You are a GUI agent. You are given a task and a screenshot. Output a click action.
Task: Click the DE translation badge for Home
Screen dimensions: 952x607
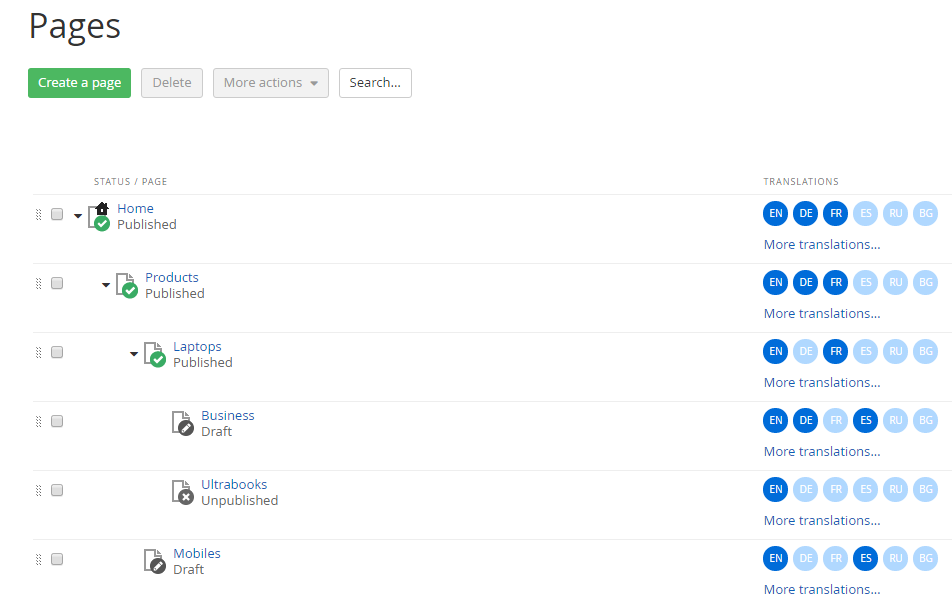pos(805,213)
